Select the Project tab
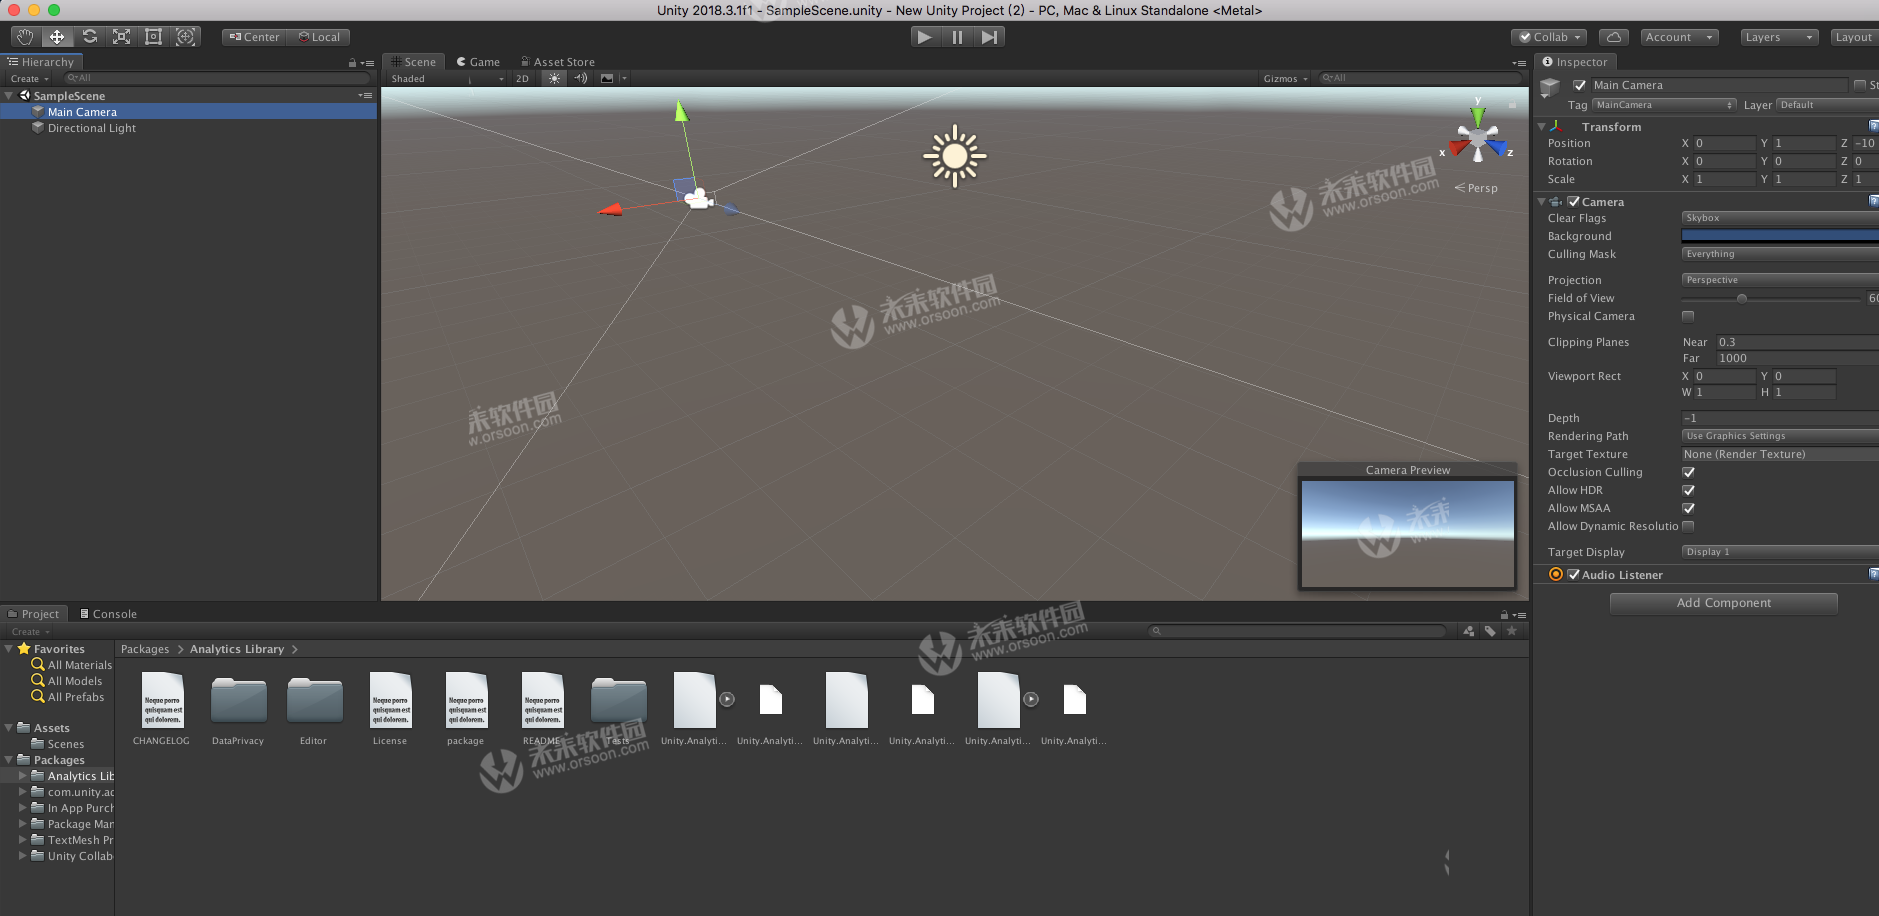Viewport: 1879px width, 916px height. 34,614
